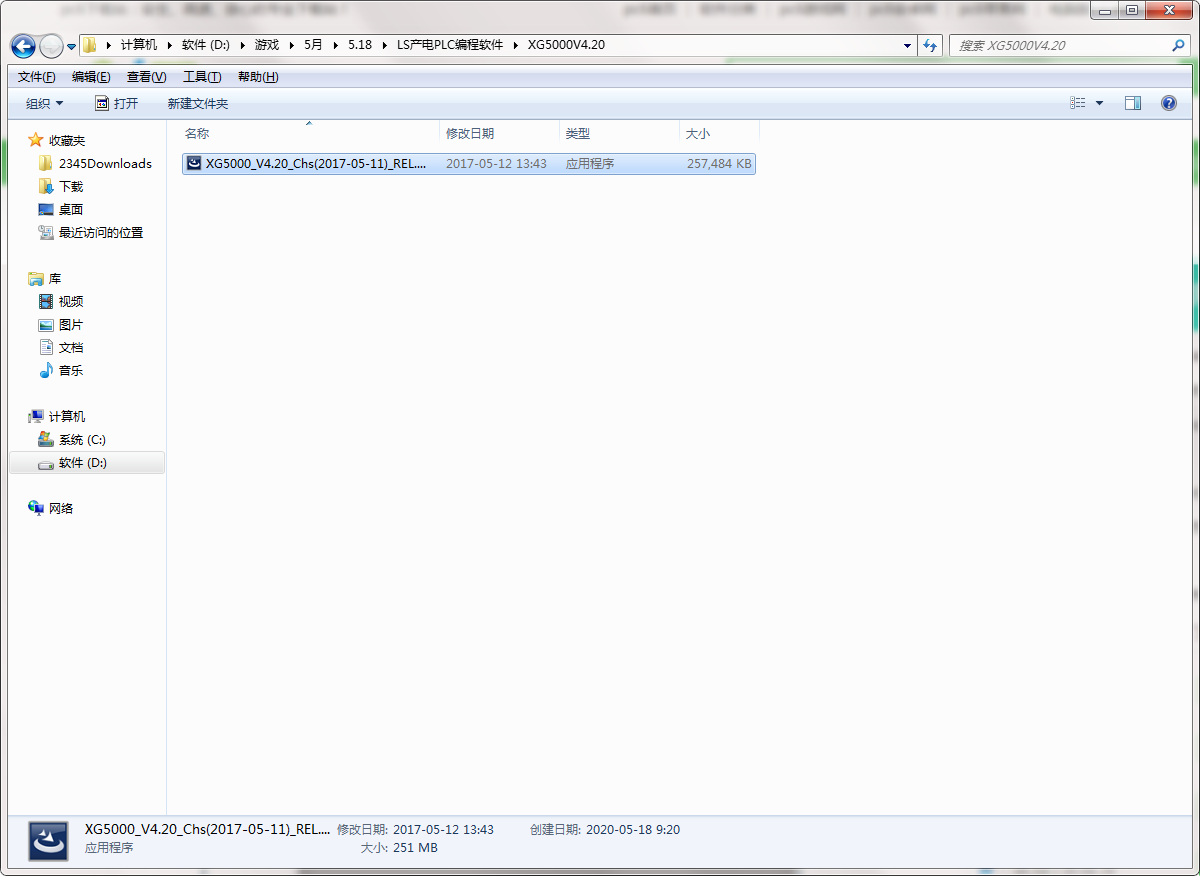Viewport: 1200px width, 876px height.
Task: Go to the 下载 downloads folder
Action: pos(71,187)
